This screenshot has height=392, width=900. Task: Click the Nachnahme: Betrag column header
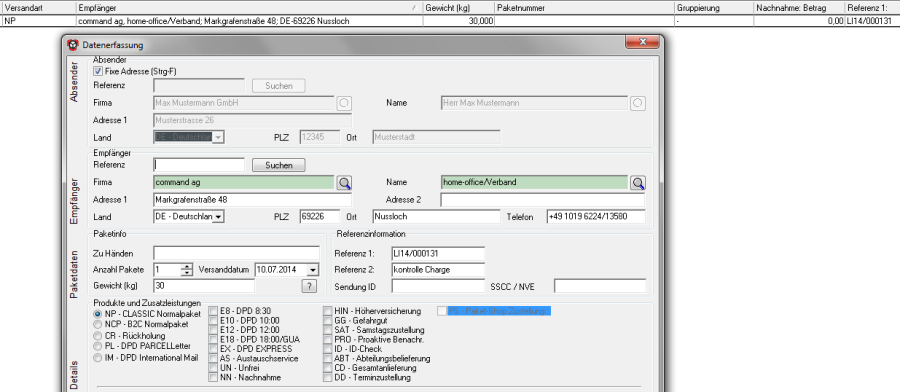point(799,8)
